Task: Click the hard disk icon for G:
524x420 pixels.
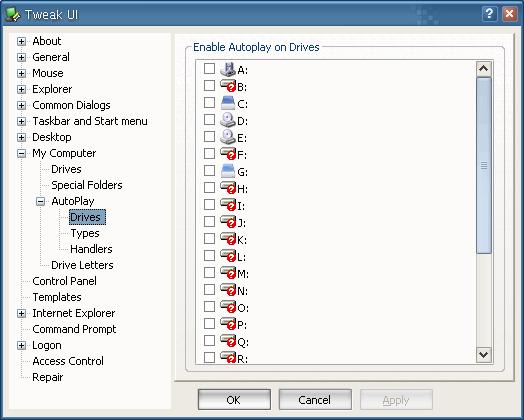Action: (228, 171)
